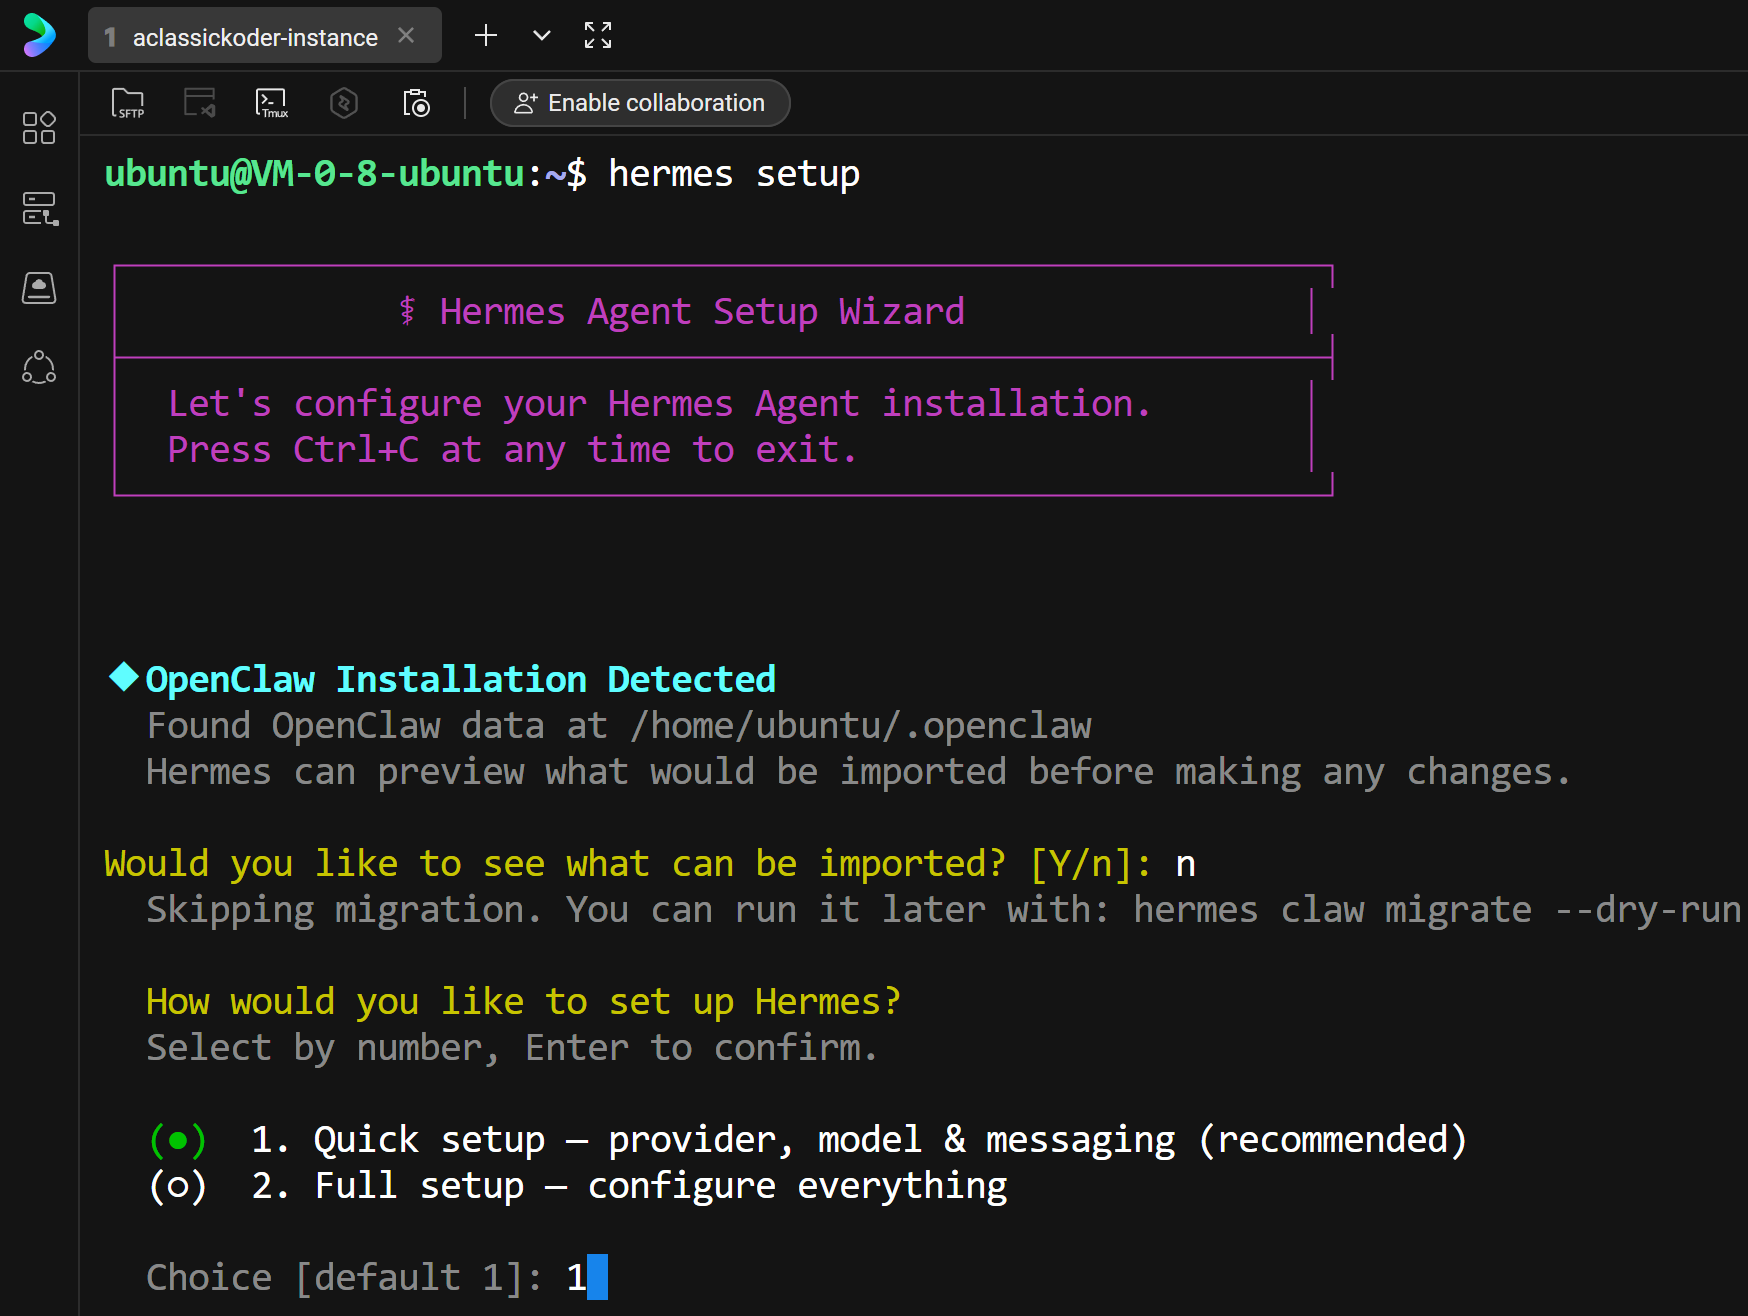Click 'Press Ctrl+C at any time to exit.'
This screenshot has height=1316, width=1748.
[512, 450]
